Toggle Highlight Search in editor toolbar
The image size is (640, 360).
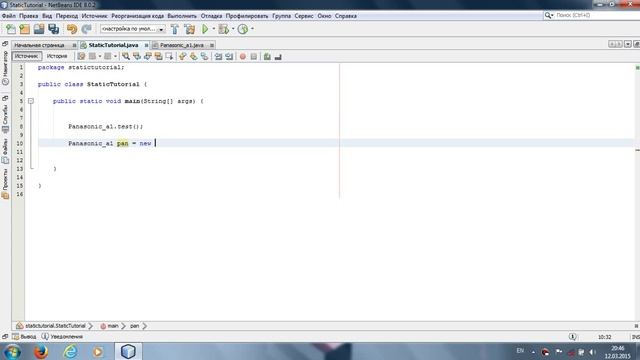tap(158, 57)
